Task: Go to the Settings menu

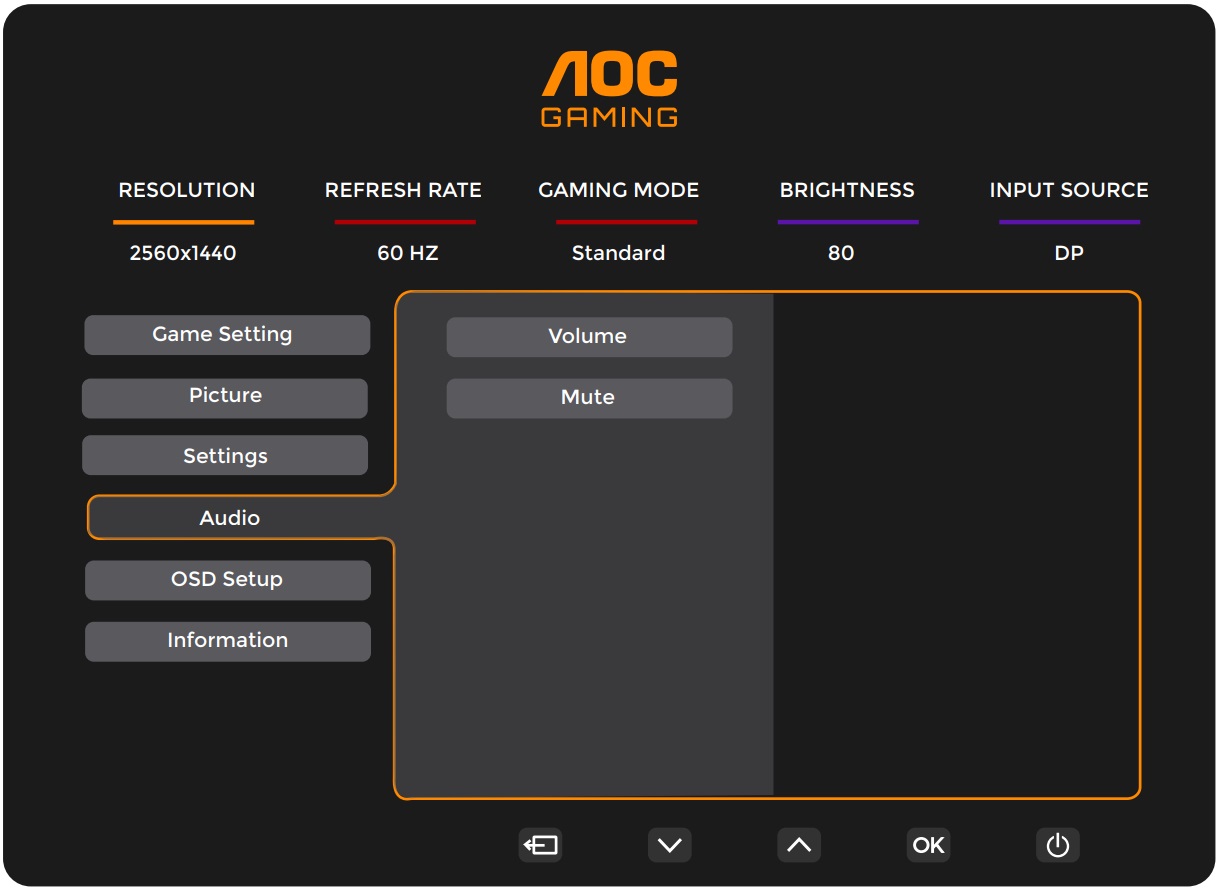Action: (225, 457)
